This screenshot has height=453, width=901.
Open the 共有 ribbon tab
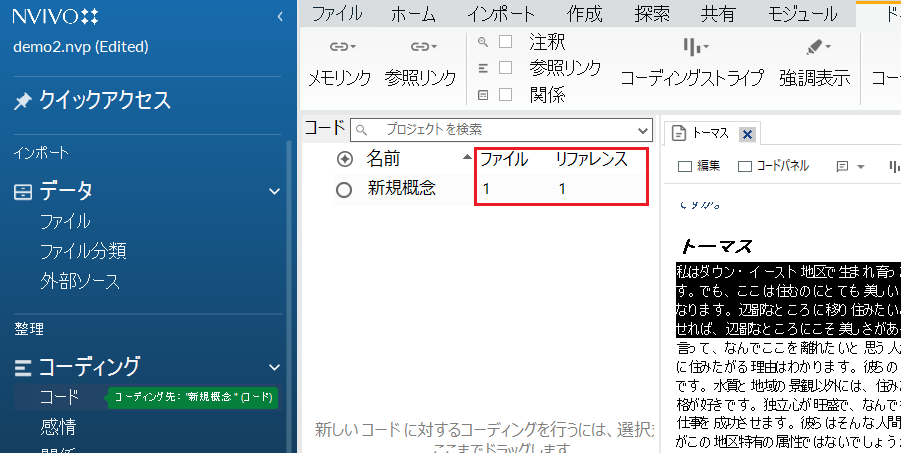click(718, 13)
